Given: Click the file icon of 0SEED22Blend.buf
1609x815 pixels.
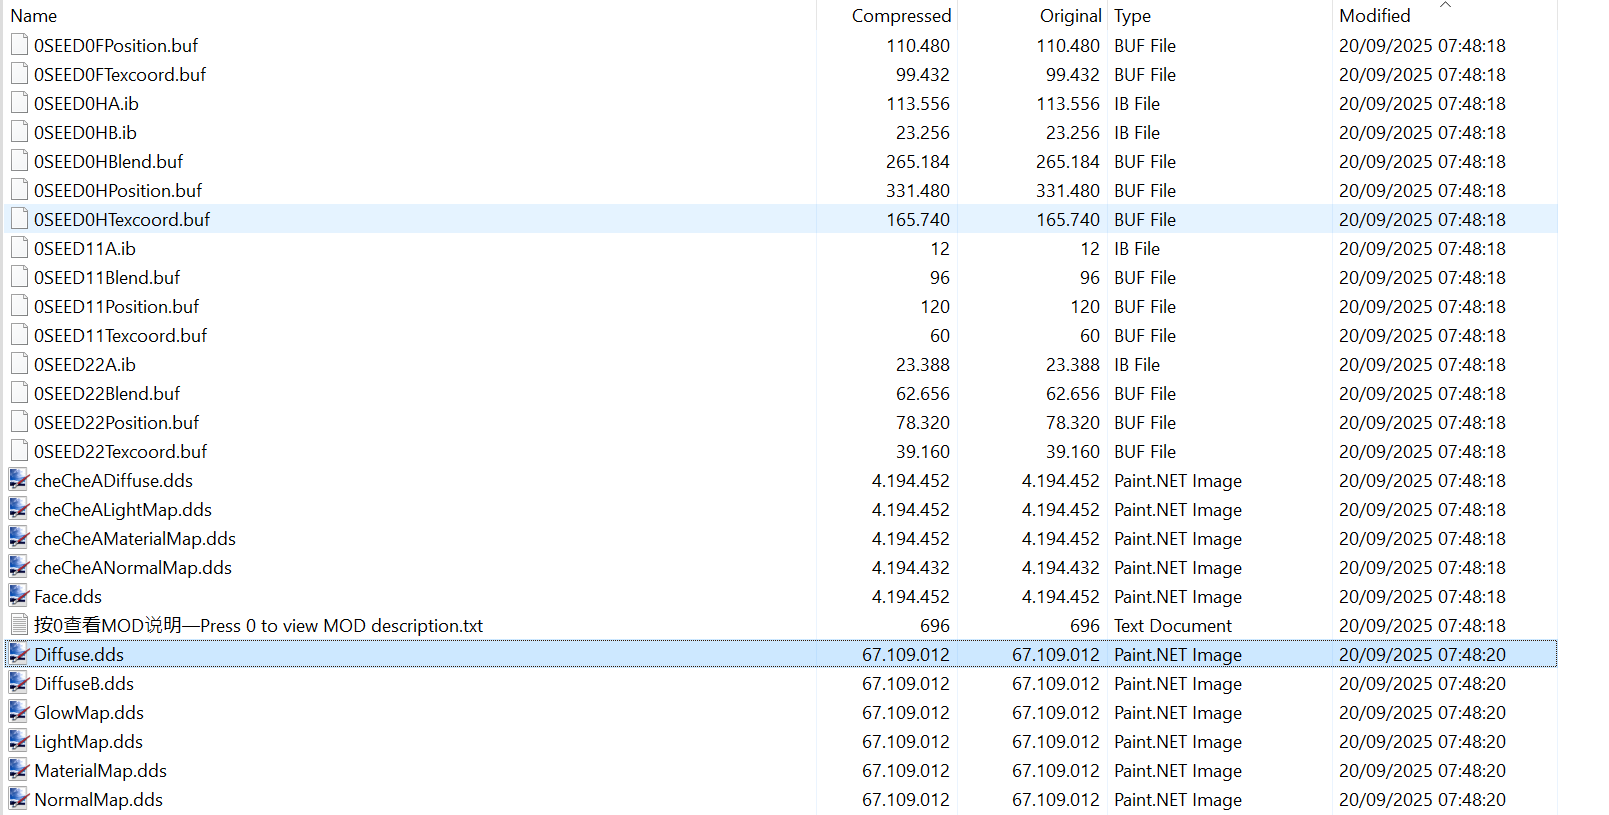Looking at the screenshot, I should tap(19, 393).
